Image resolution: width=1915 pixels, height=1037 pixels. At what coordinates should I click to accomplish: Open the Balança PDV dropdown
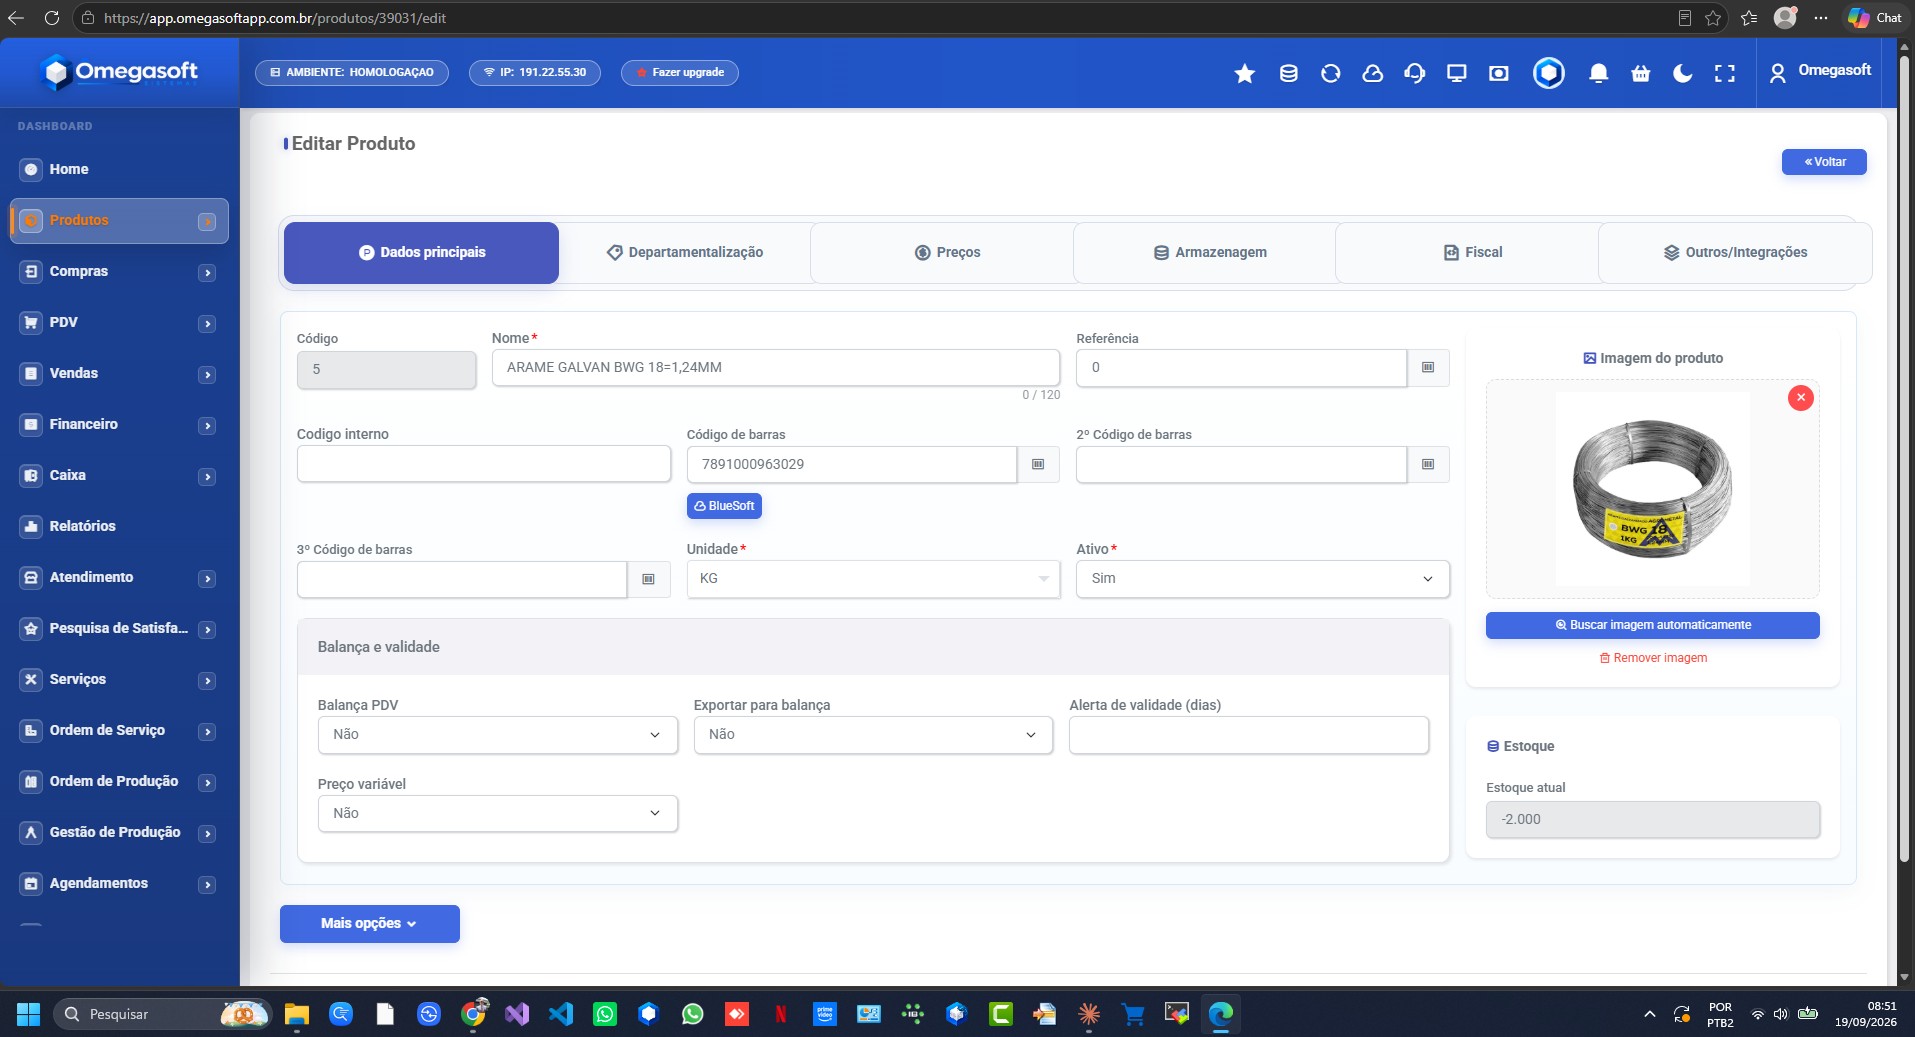click(x=497, y=735)
